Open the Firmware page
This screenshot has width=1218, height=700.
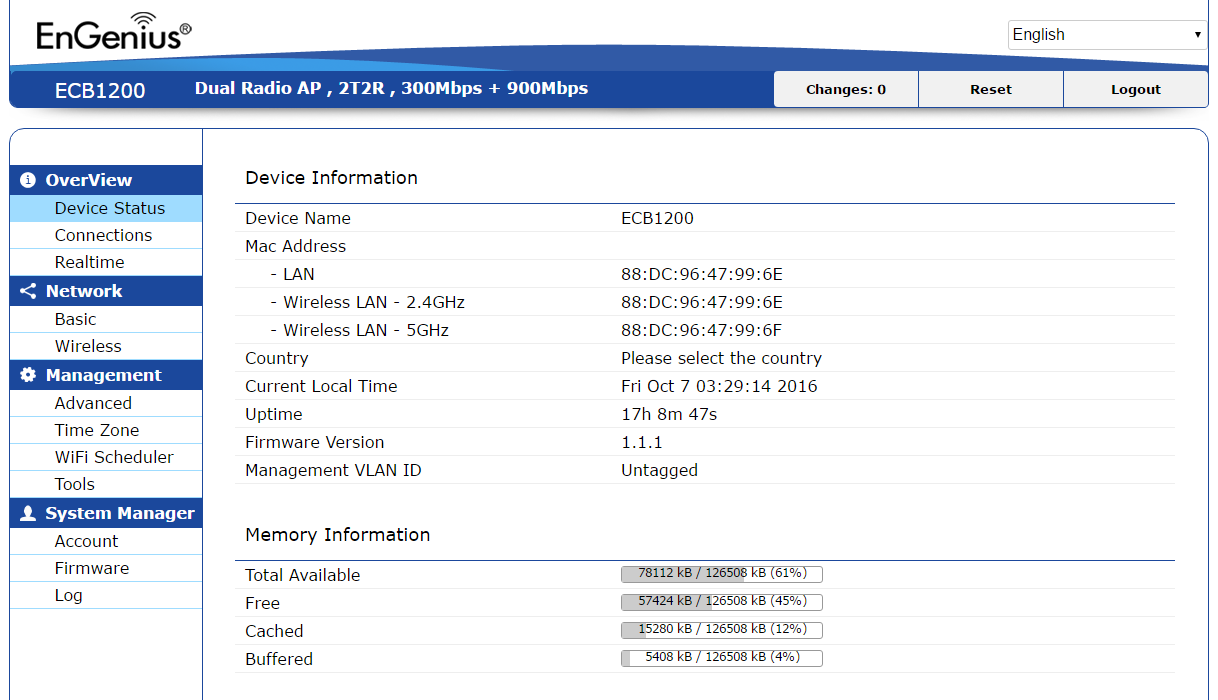point(106,568)
